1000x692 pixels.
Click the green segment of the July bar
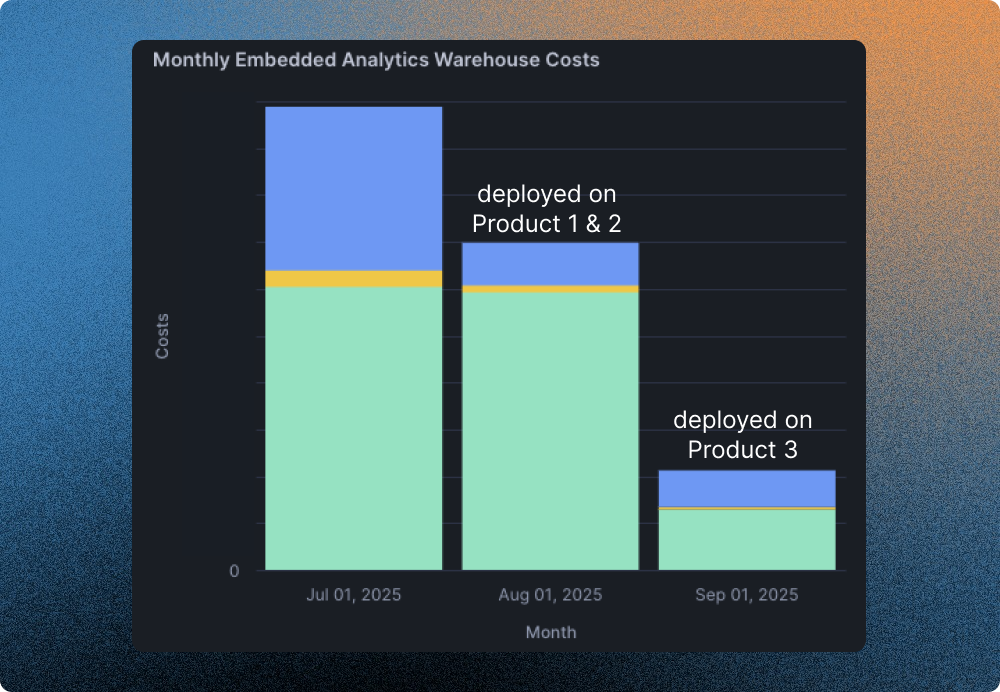352,430
